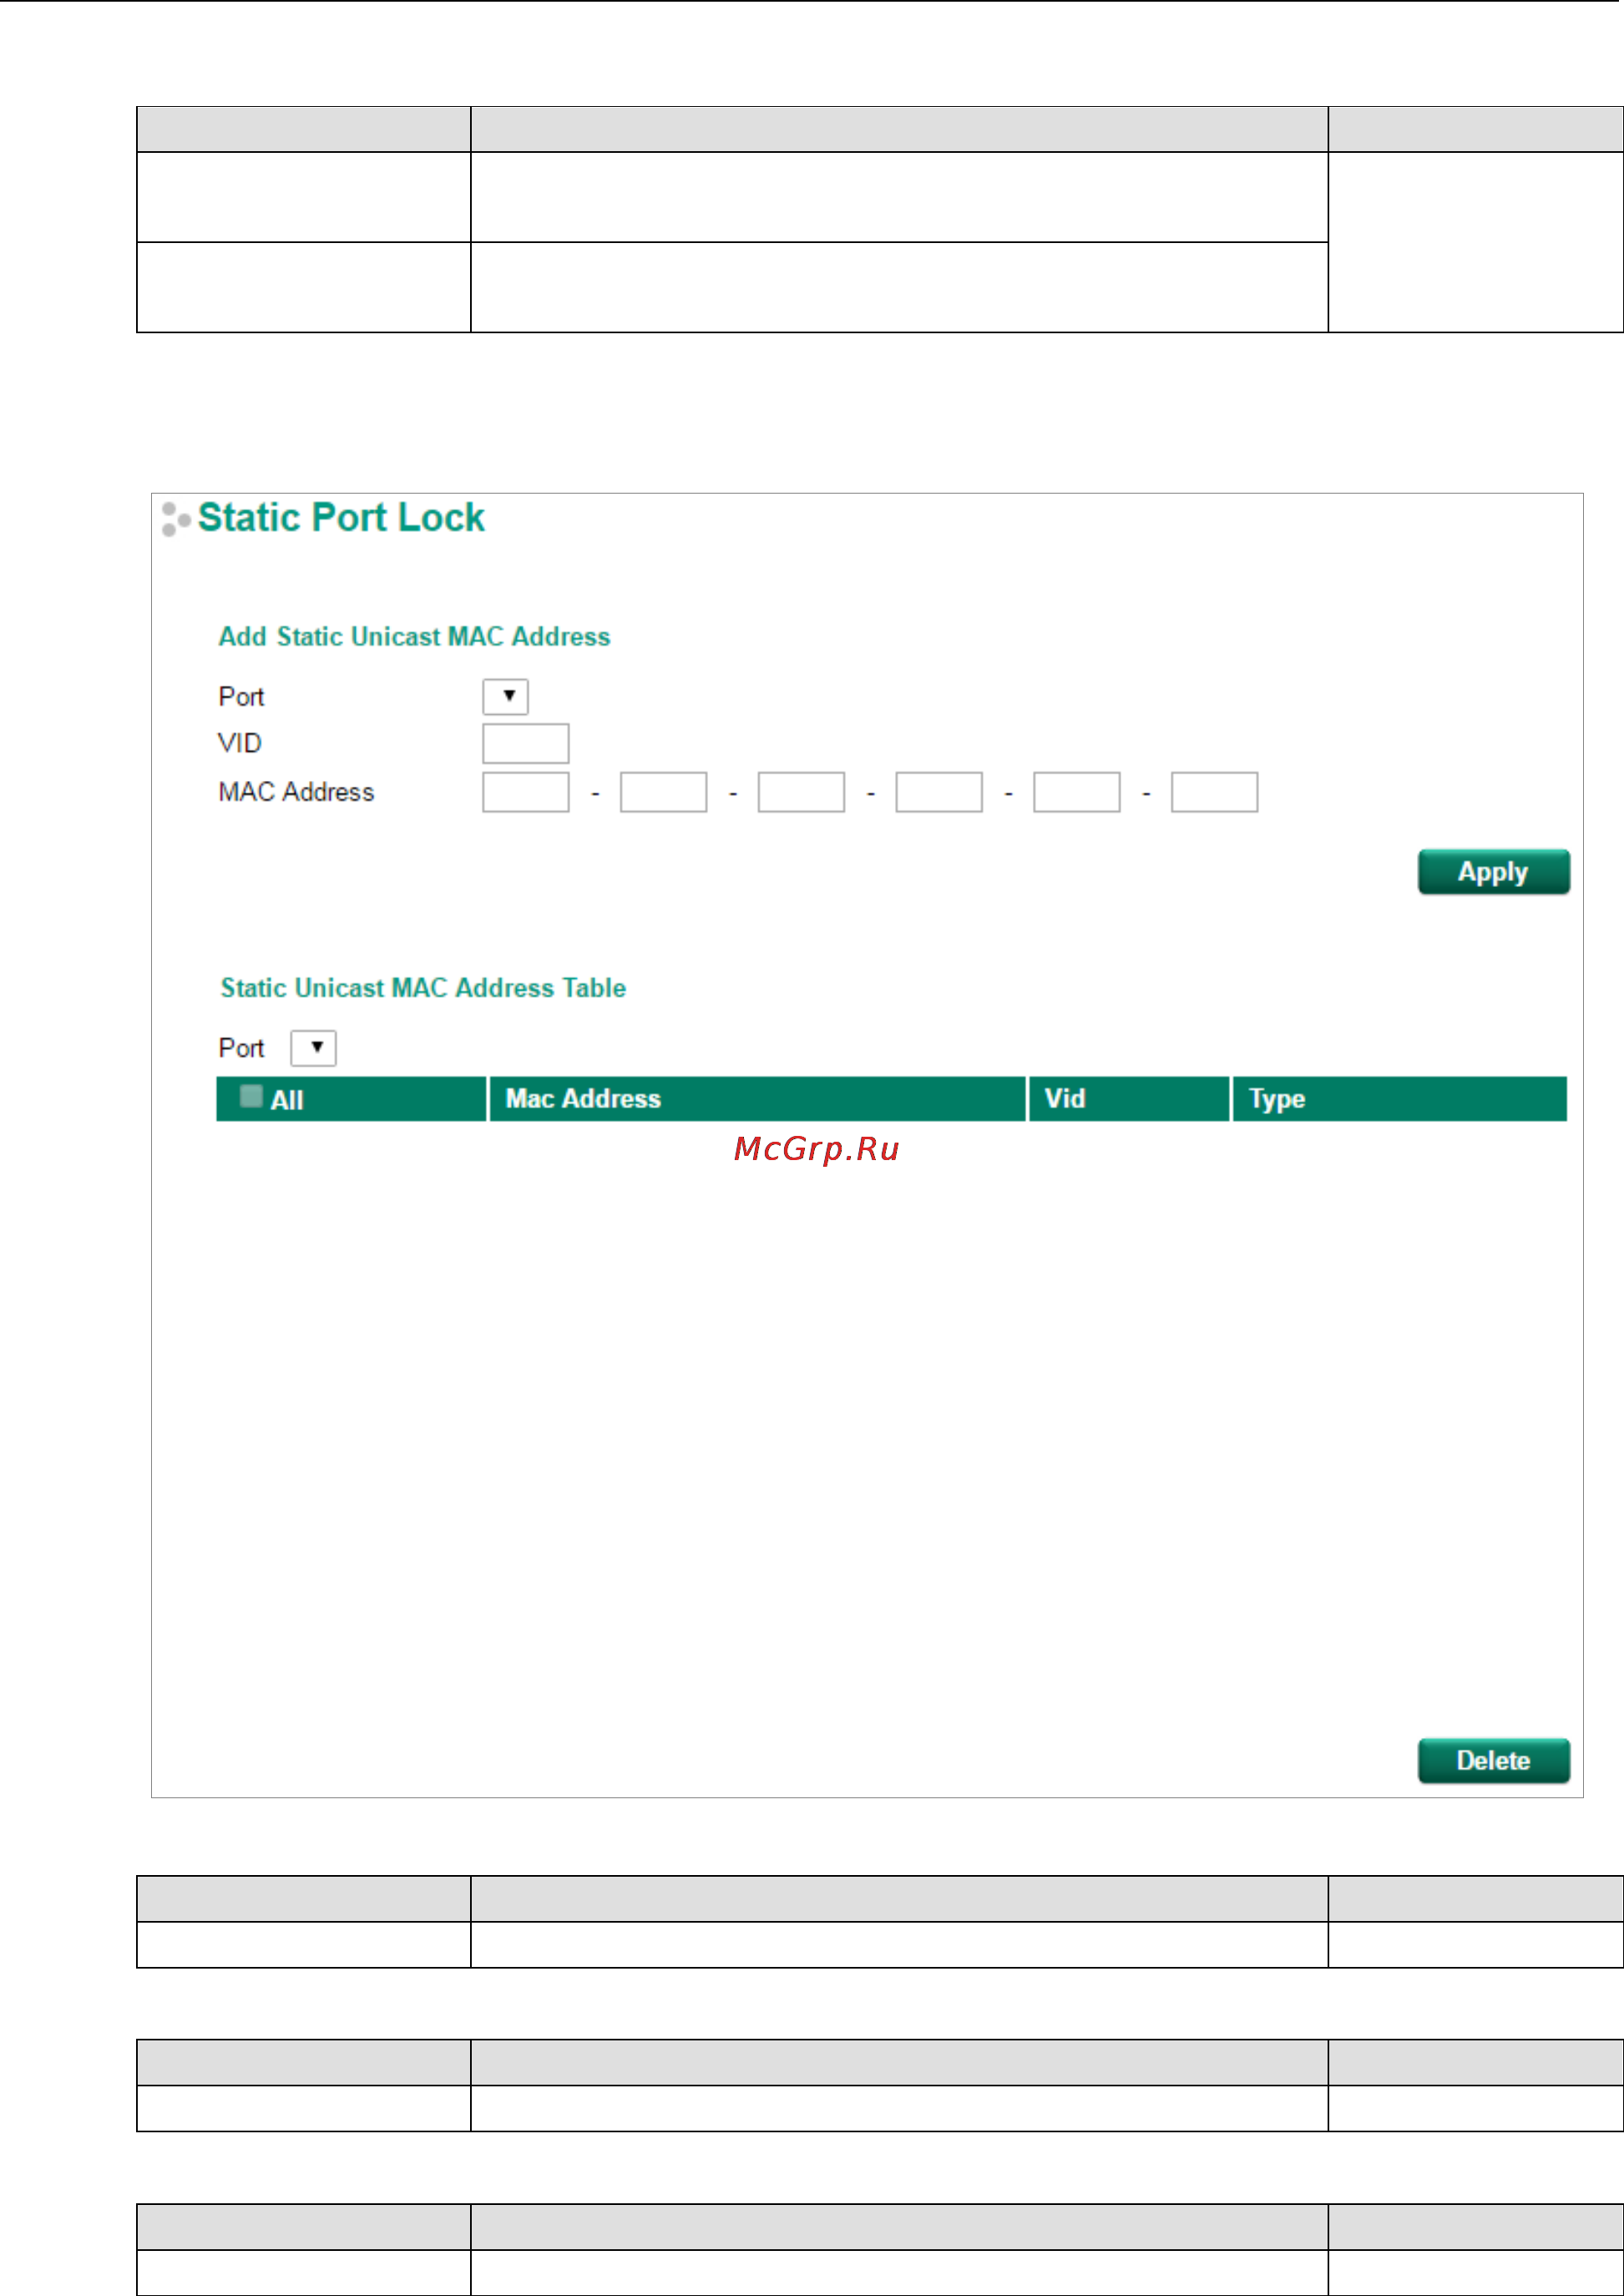The width and height of the screenshot is (1624, 2296).
Task: Toggle the All checkbox in table header
Action: 251,1097
